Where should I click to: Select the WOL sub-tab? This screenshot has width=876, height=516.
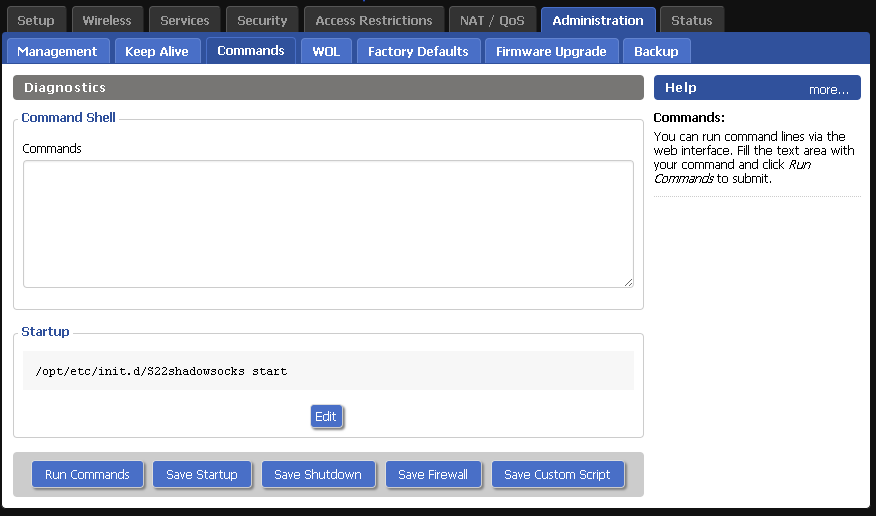(x=326, y=51)
